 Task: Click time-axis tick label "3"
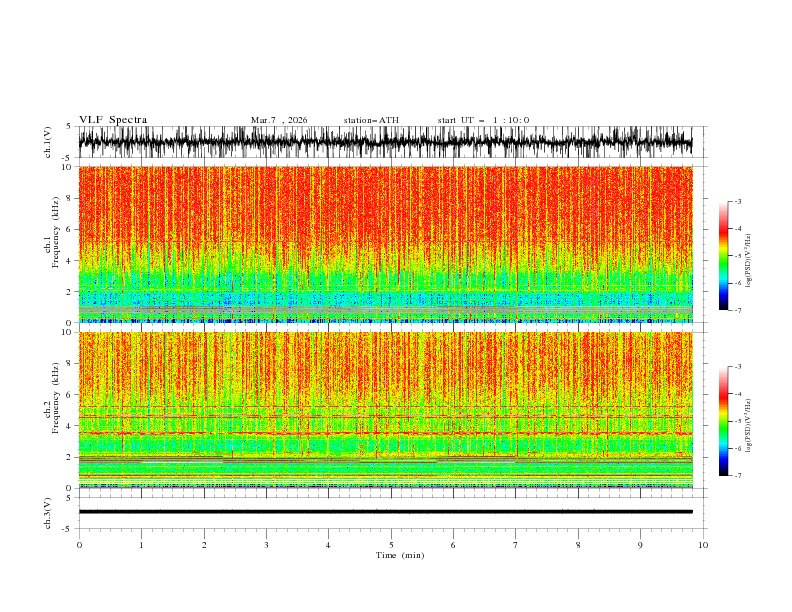pyautogui.click(x=266, y=545)
